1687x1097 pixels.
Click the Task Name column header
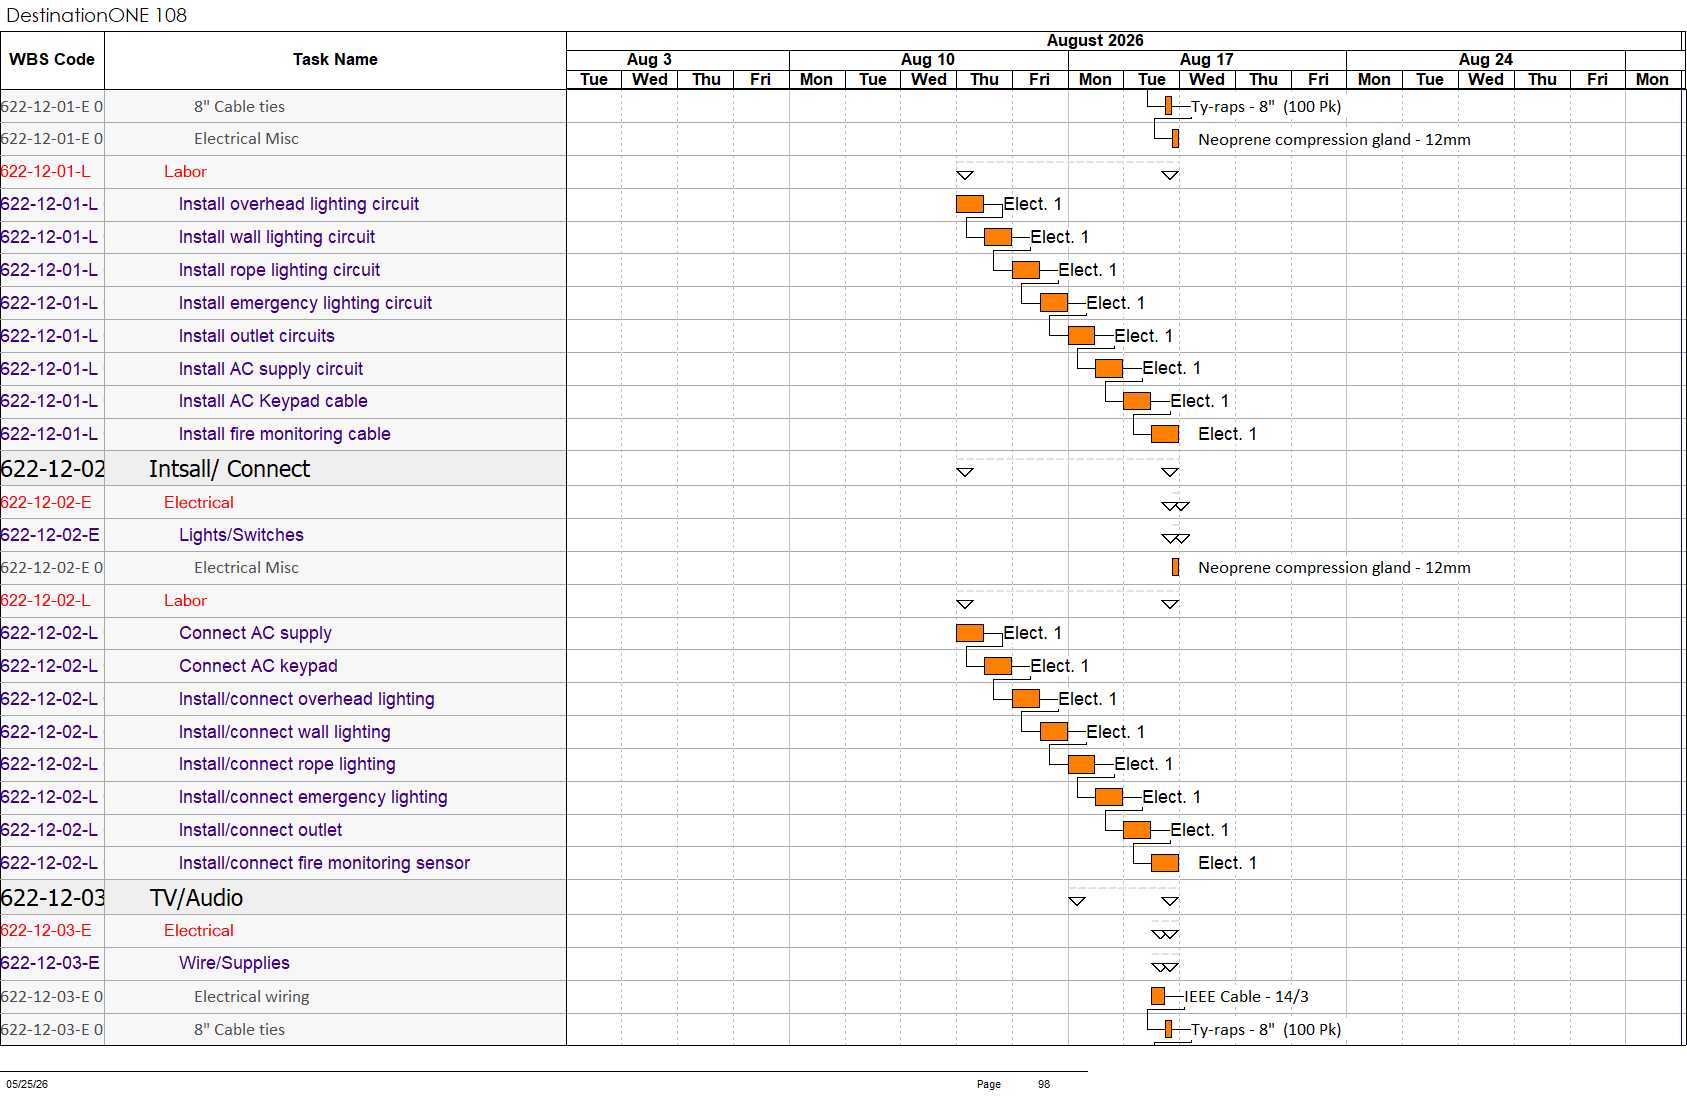(x=335, y=60)
